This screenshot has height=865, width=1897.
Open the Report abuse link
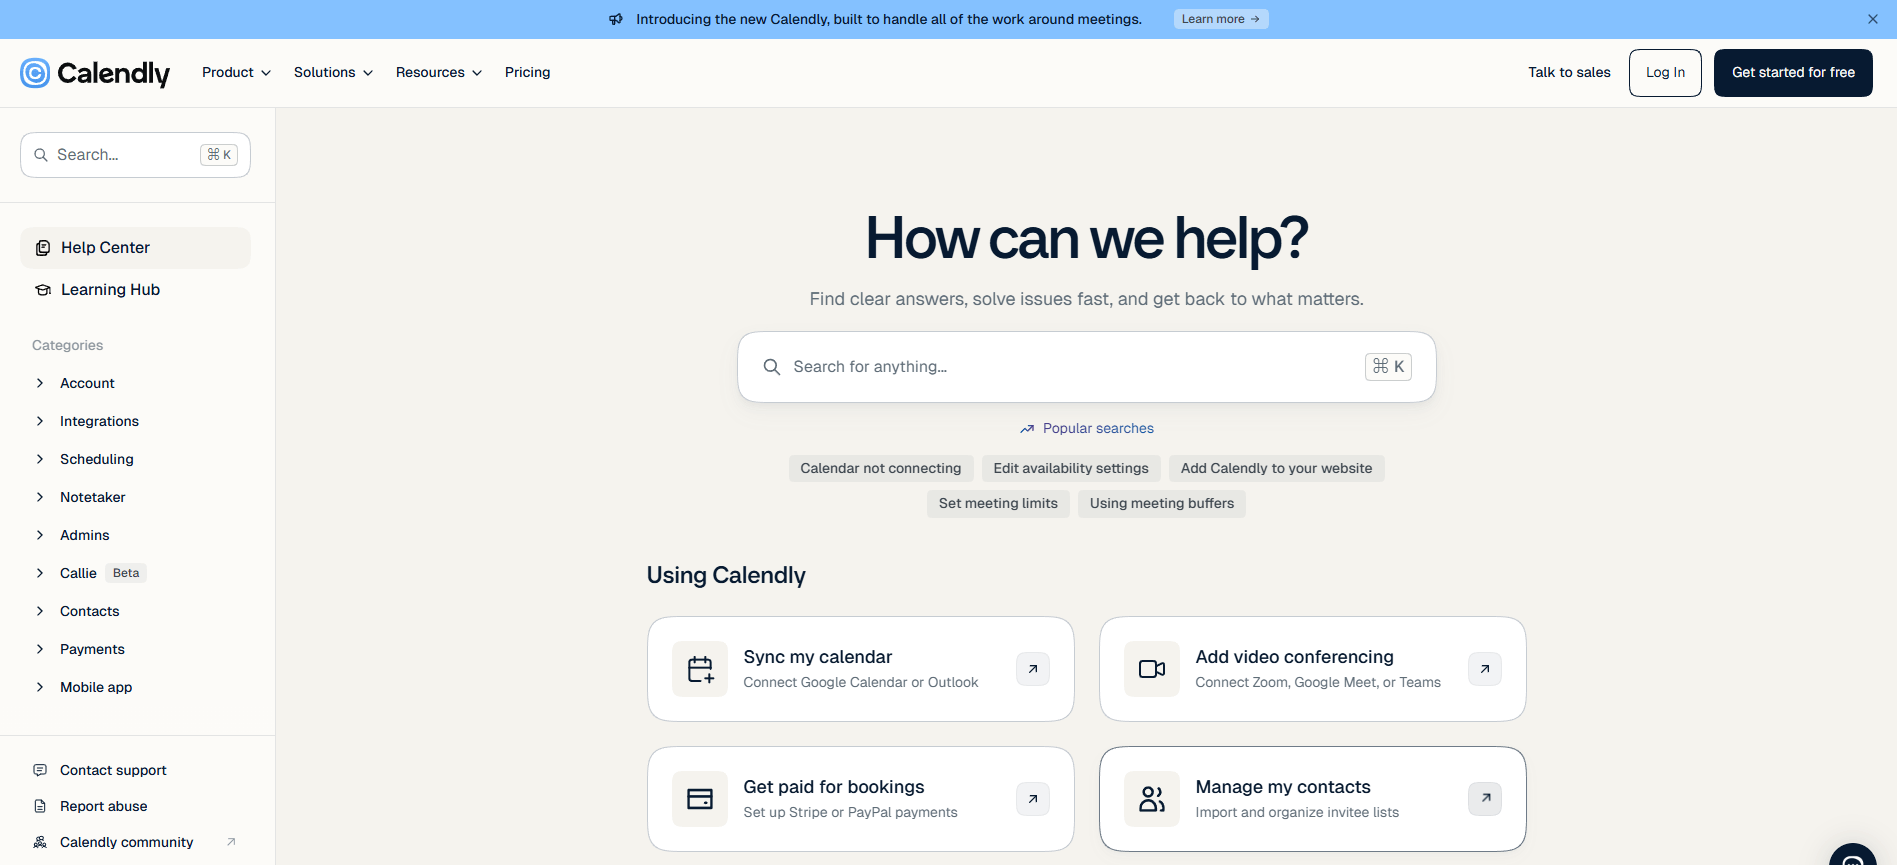(104, 806)
